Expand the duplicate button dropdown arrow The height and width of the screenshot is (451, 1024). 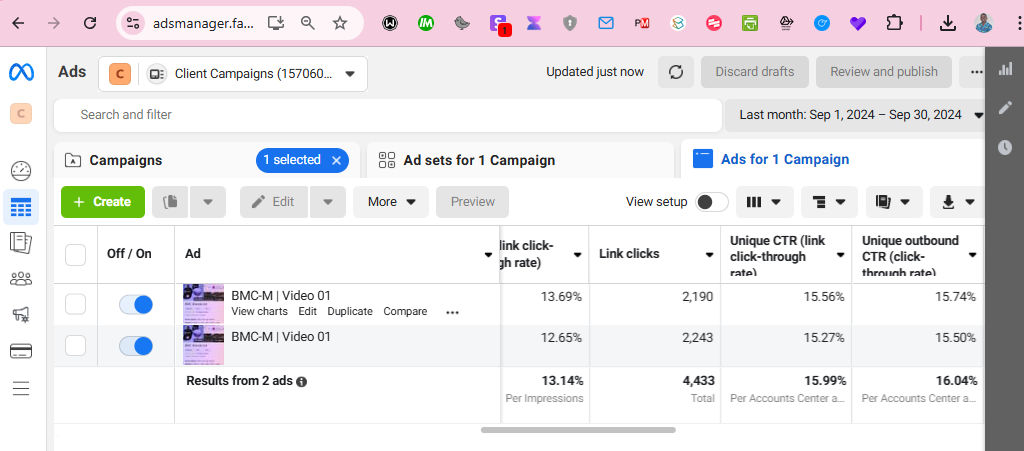pos(208,202)
